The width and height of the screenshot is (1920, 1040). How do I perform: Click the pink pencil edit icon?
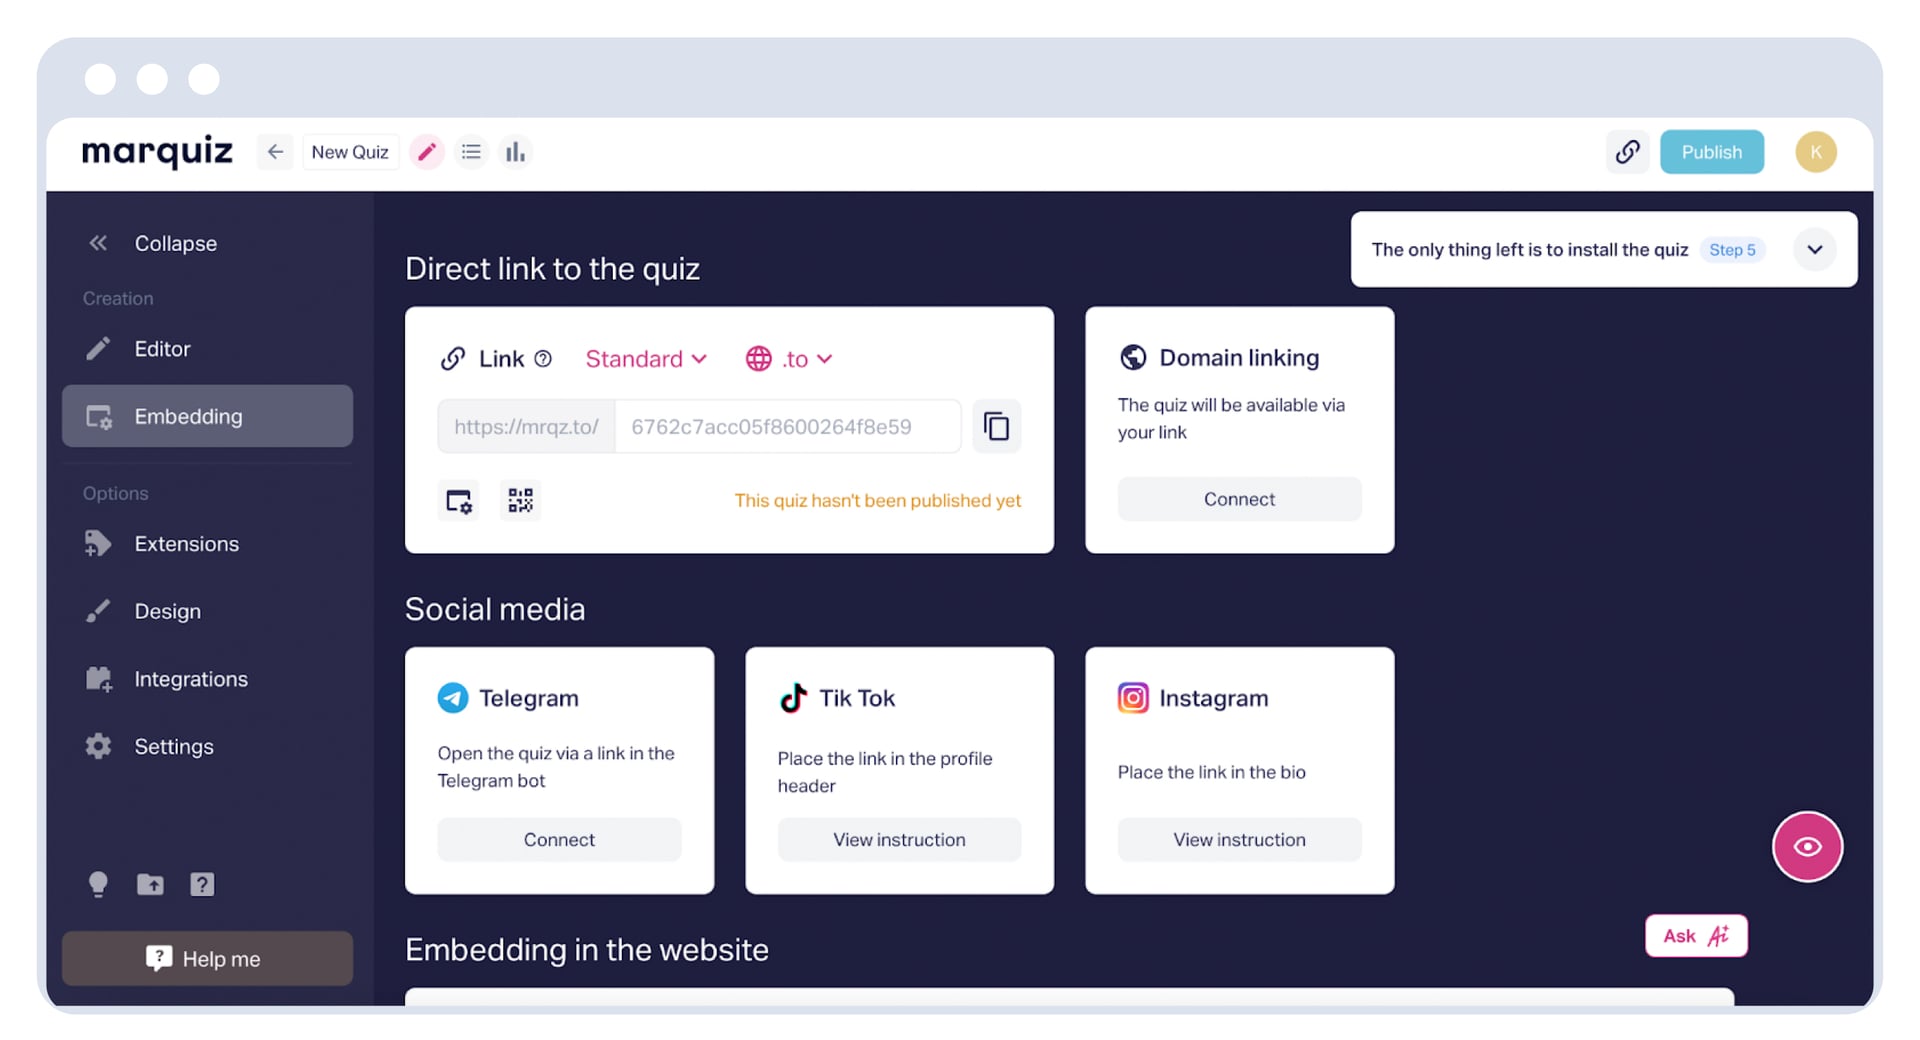click(x=427, y=152)
